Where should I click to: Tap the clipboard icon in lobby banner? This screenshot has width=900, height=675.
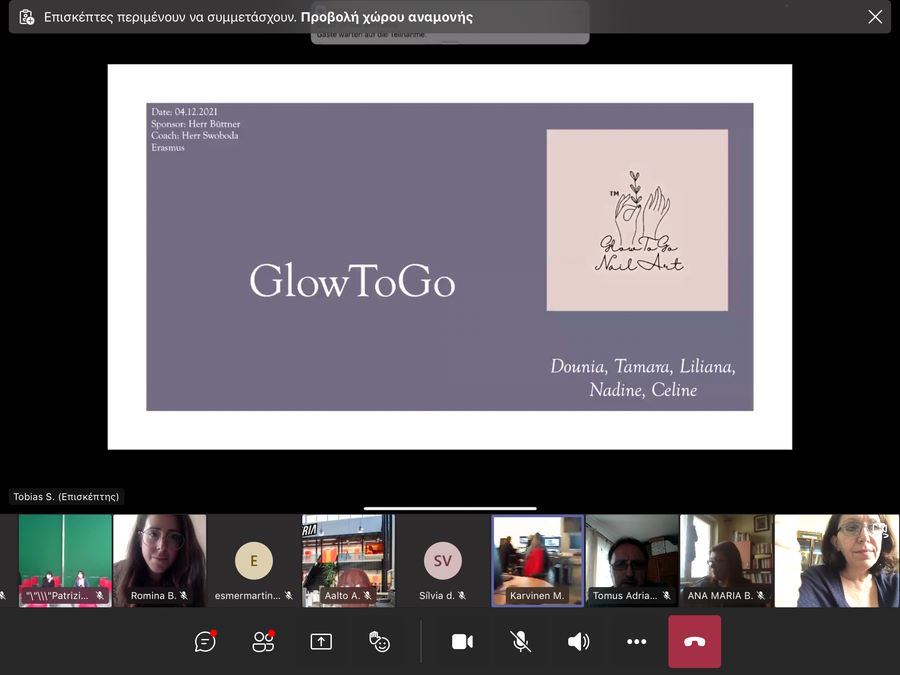point(27,17)
